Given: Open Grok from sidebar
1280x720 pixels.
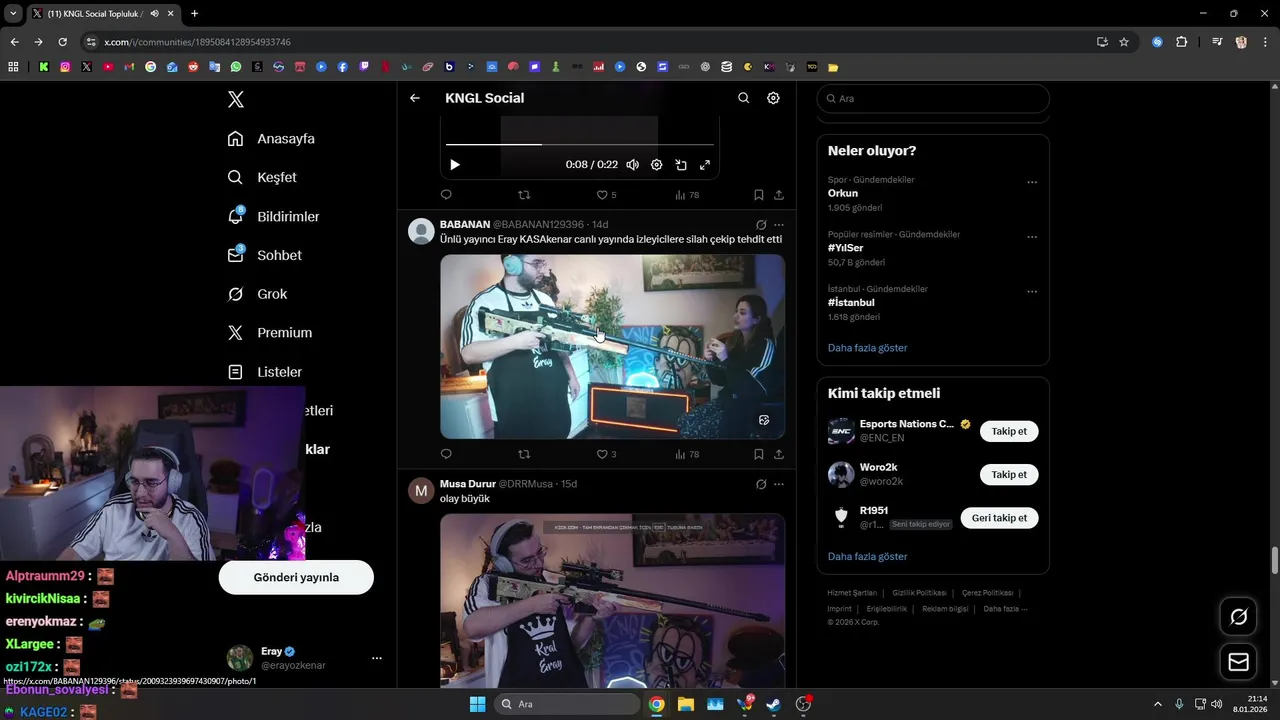Looking at the screenshot, I should pos(257,294).
